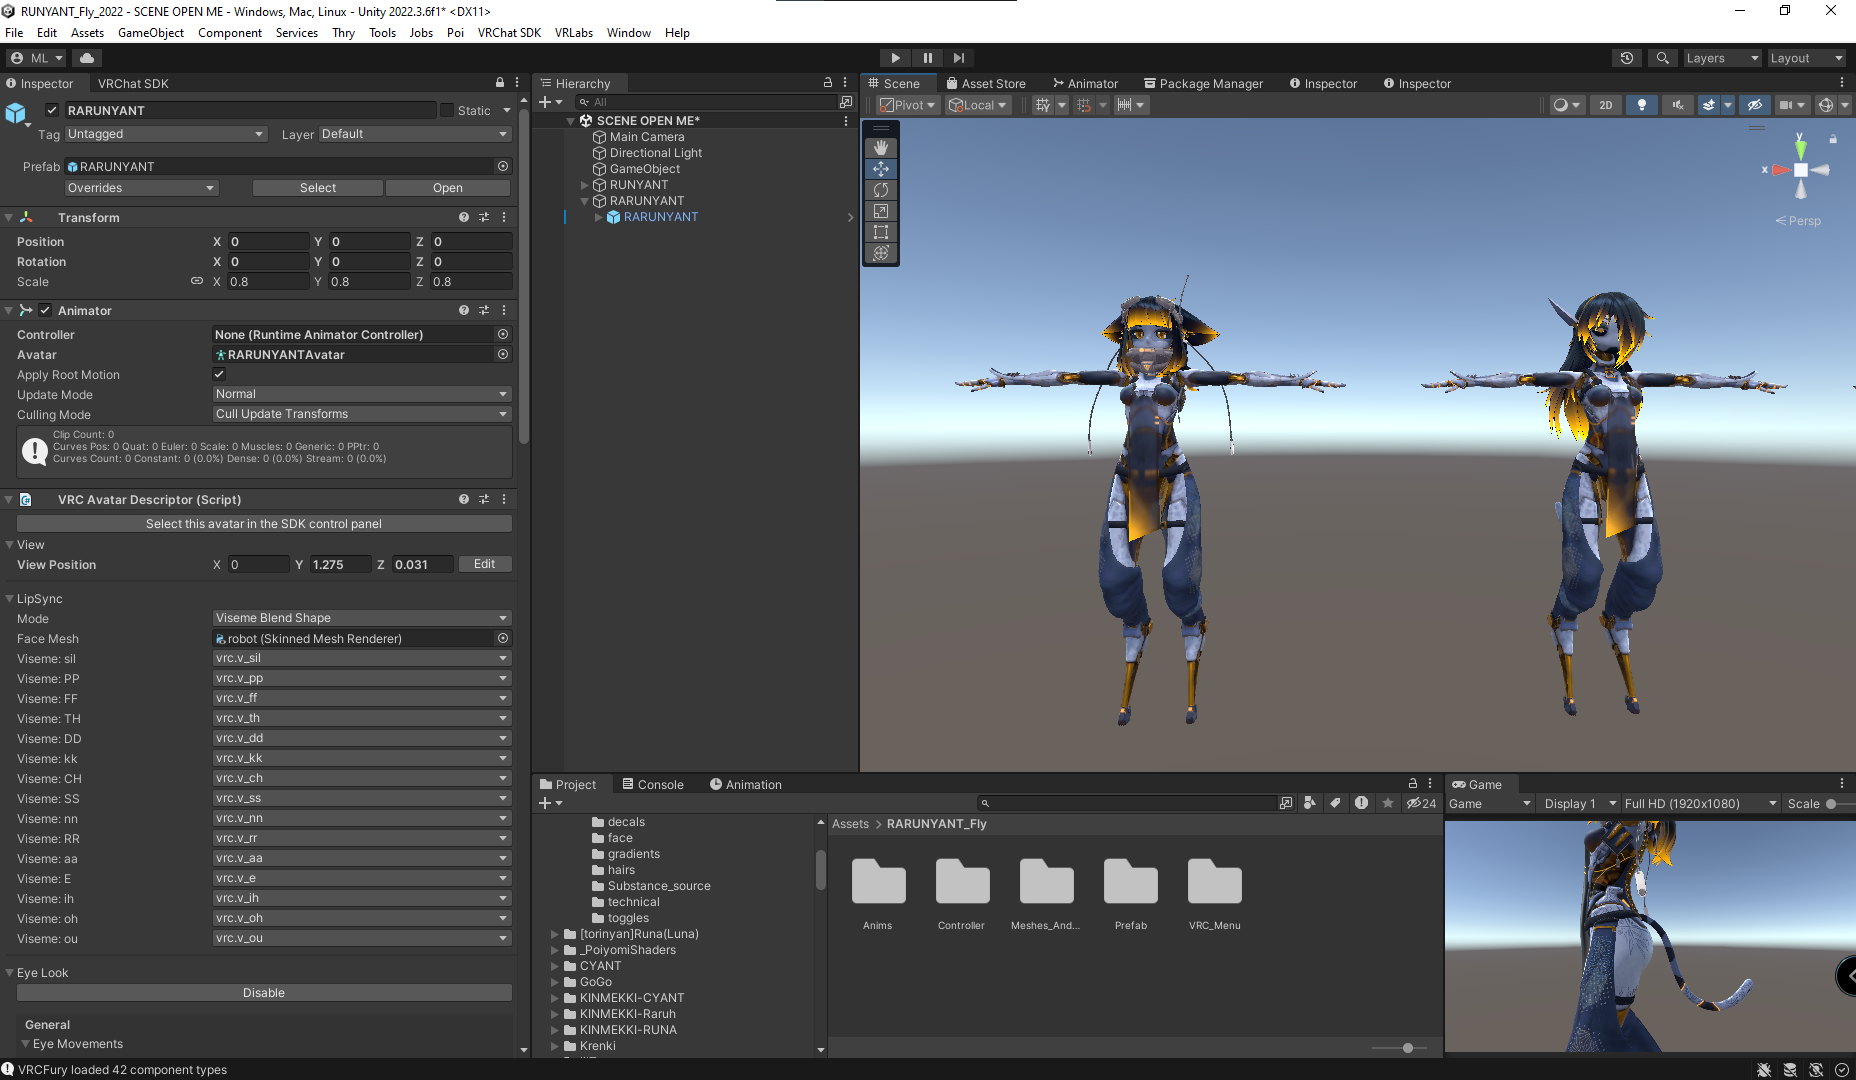1856x1080 pixels.
Task: Click the Position X input field
Action: click(x=268, y=241)
